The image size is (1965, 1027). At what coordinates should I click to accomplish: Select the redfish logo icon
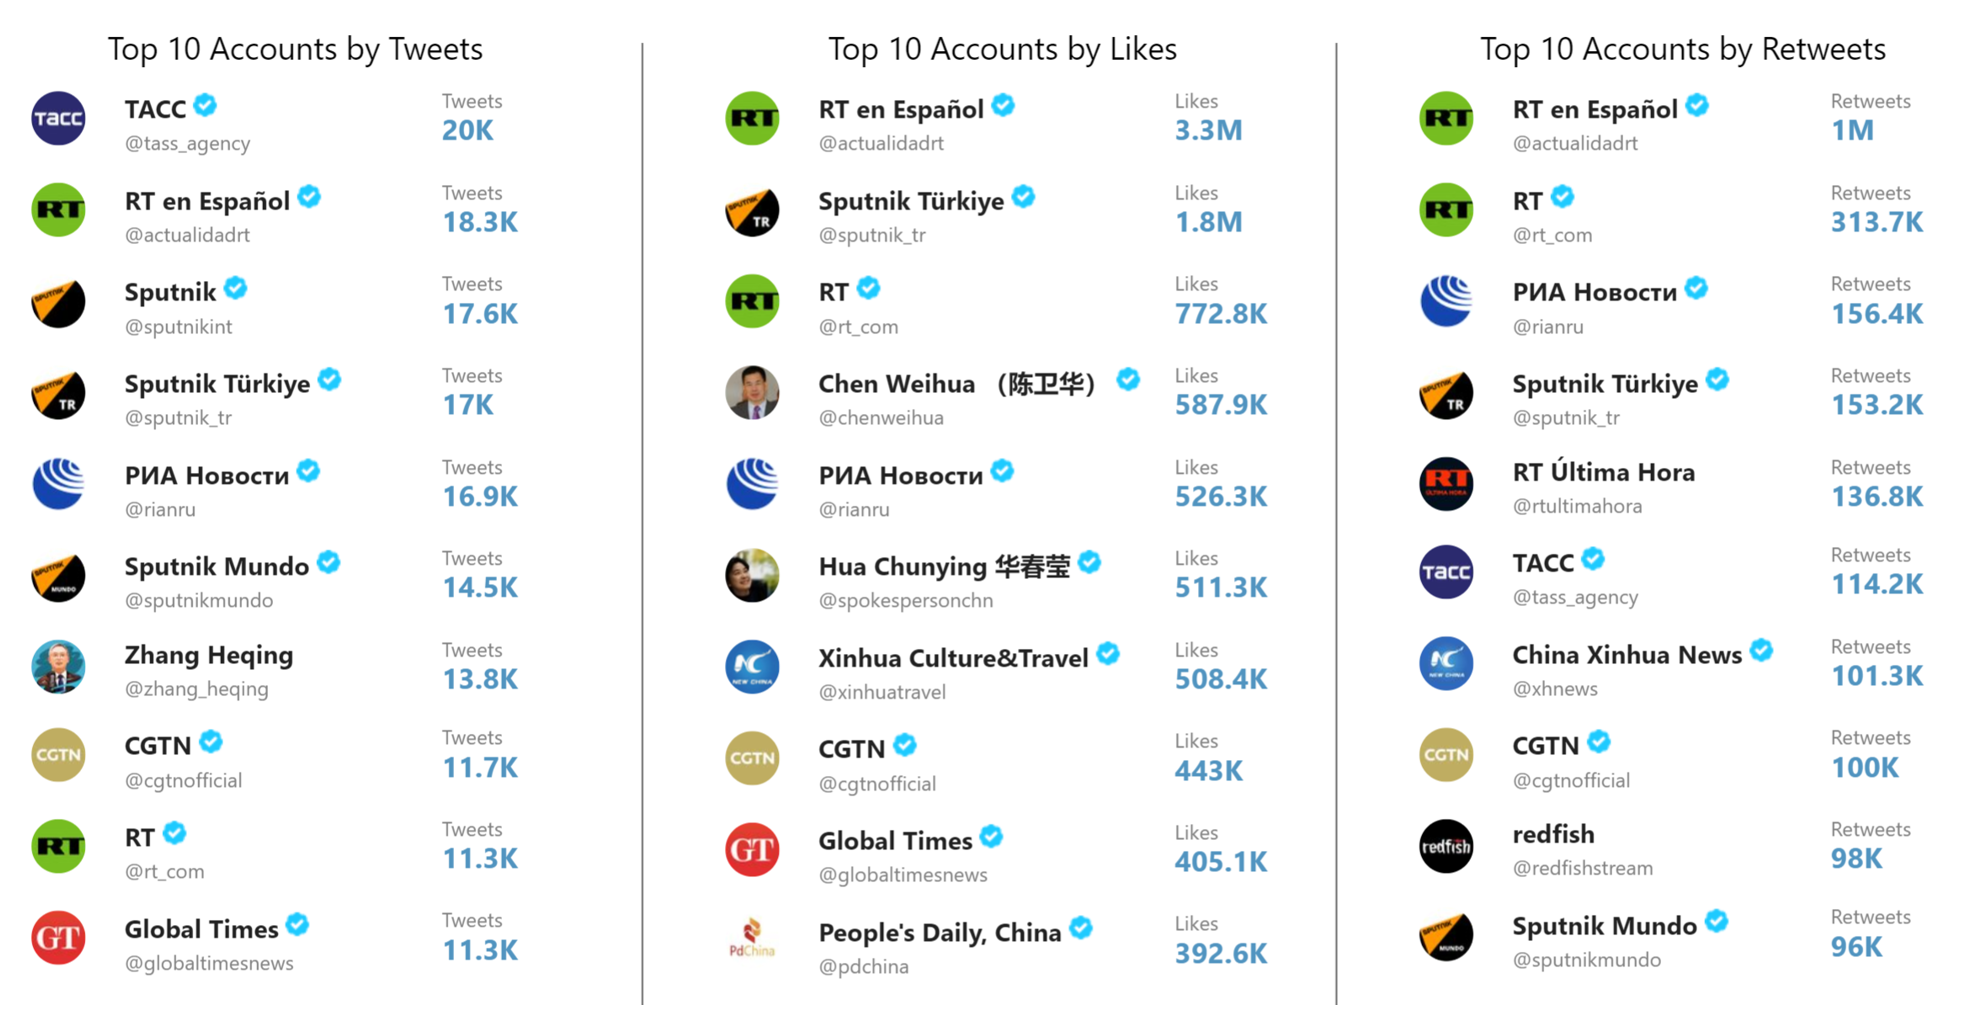[x=1446, y=846]
